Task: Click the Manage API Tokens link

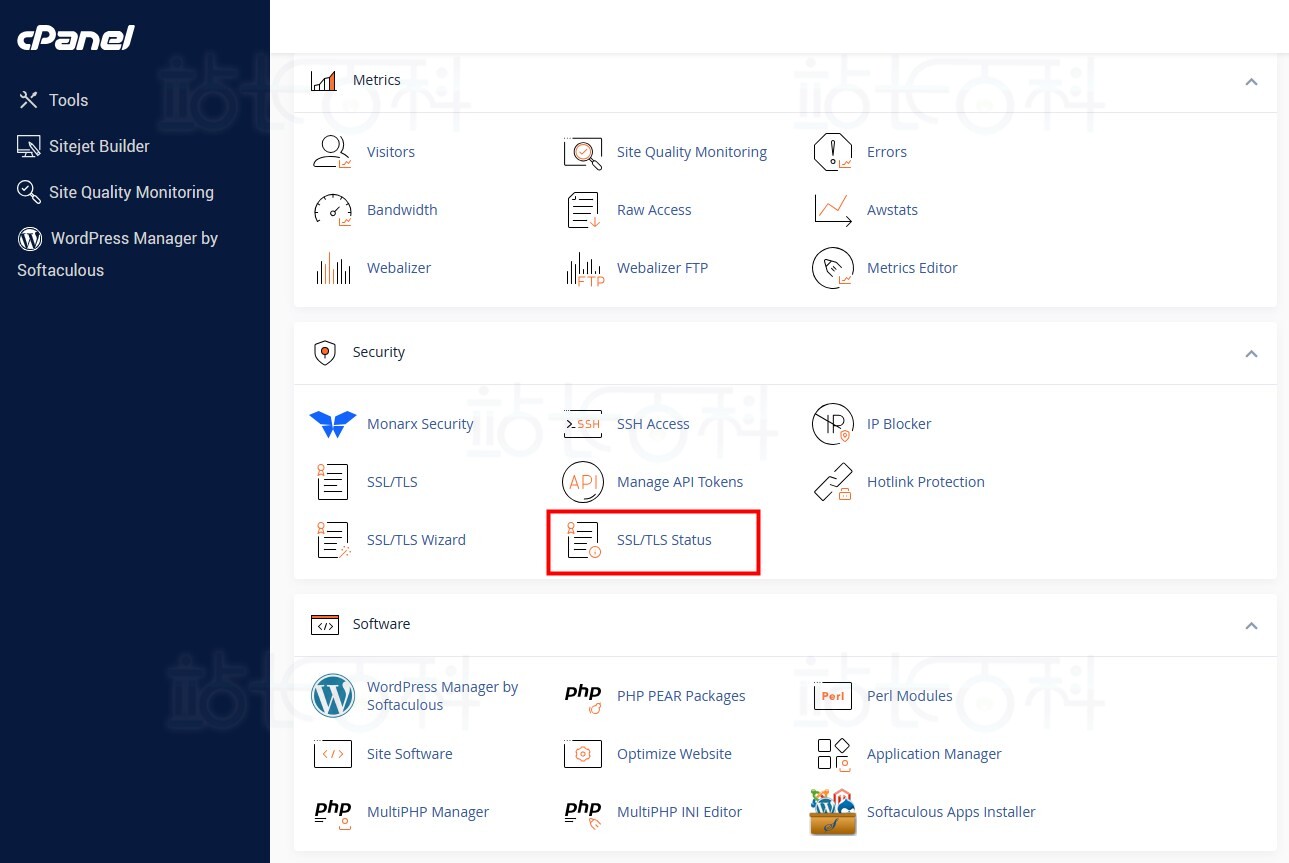Action: tap(680, 482)
